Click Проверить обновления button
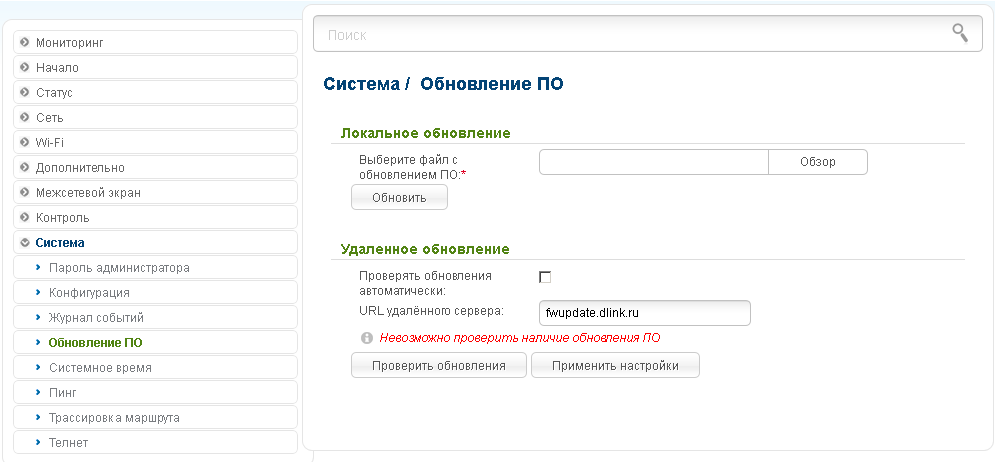The height and width of the screenshot is (462, 995). pyautogui.click(x=438, y=366)
